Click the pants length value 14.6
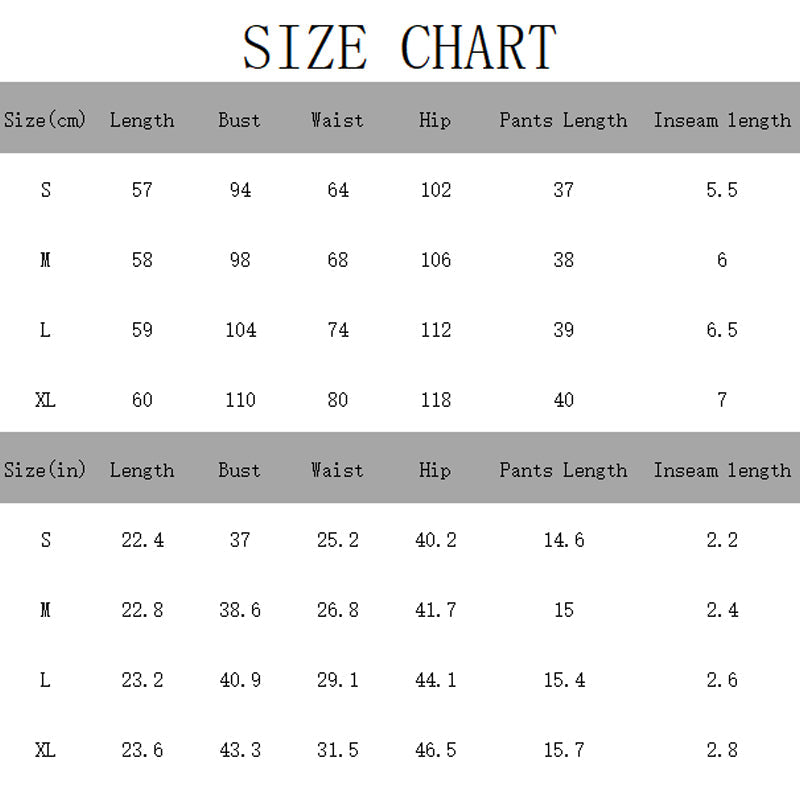This screenshot has width=800, height=800. (564, 540)
